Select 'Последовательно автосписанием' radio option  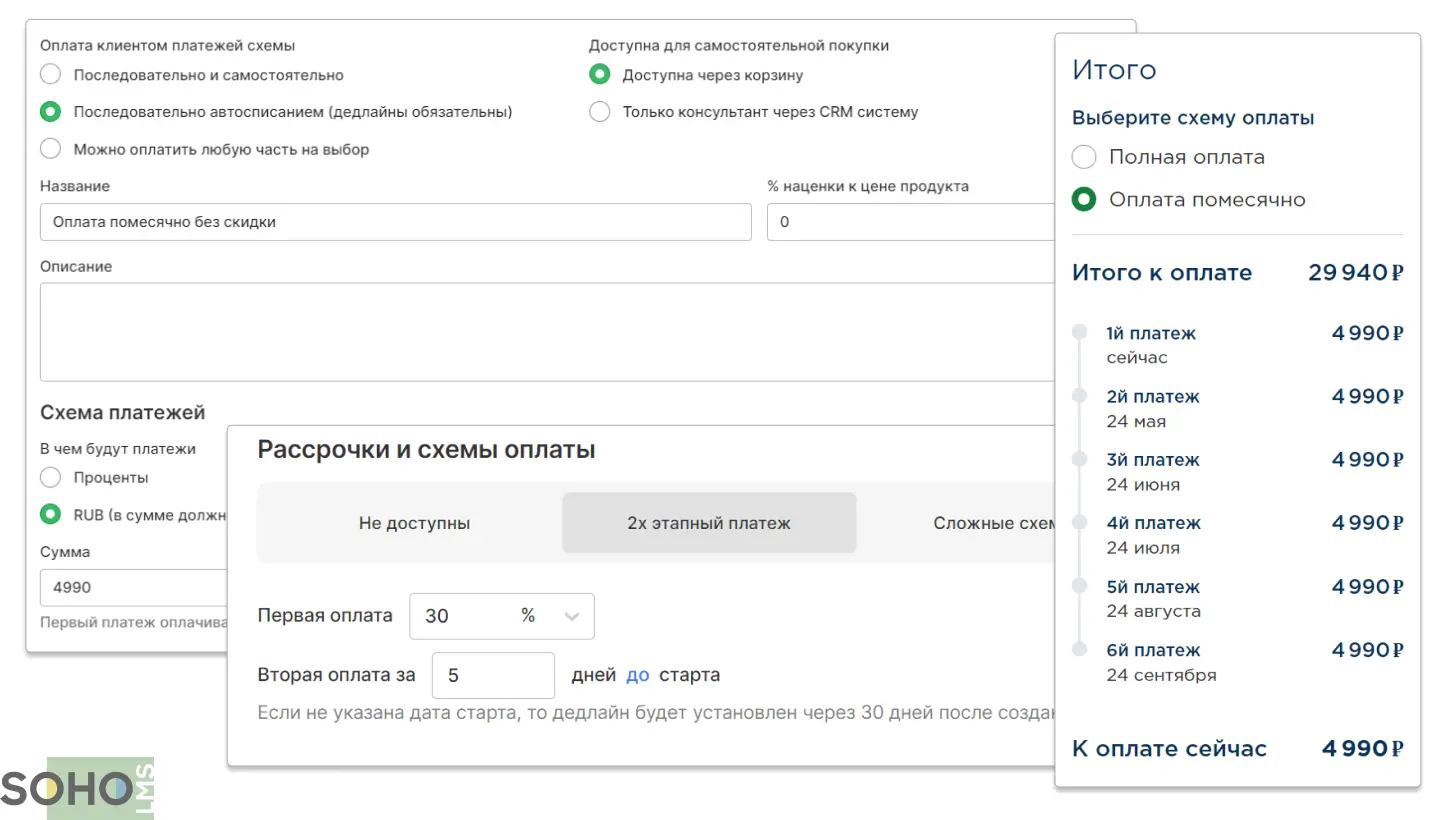pos(51,112)
